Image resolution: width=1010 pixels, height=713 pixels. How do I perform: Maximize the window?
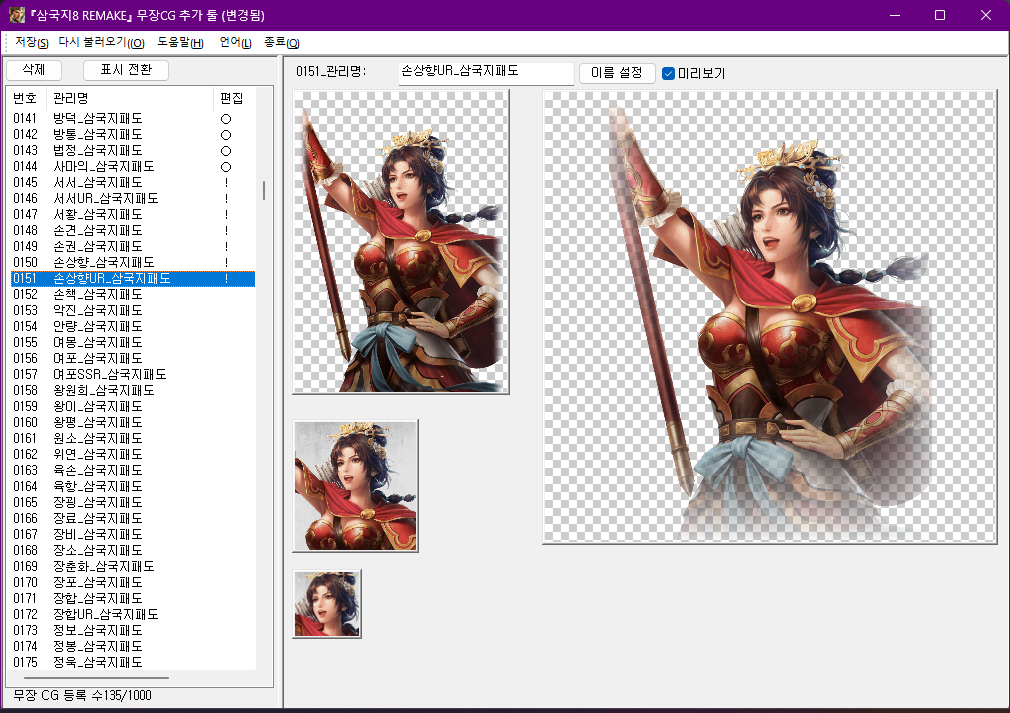(x=940, y=15)
